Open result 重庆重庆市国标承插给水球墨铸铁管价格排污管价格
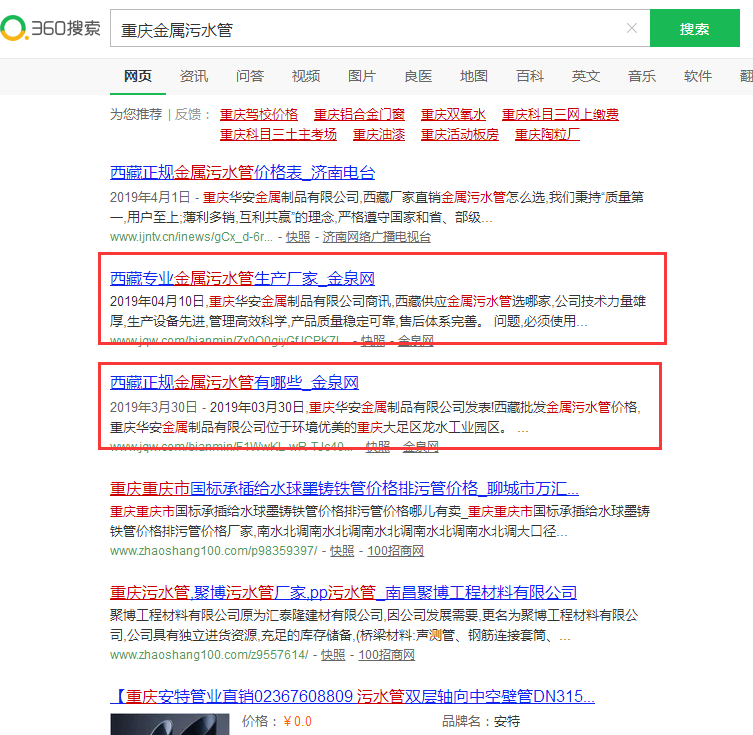The height and width of the screenshot is (735, 753). coord(344,488)
